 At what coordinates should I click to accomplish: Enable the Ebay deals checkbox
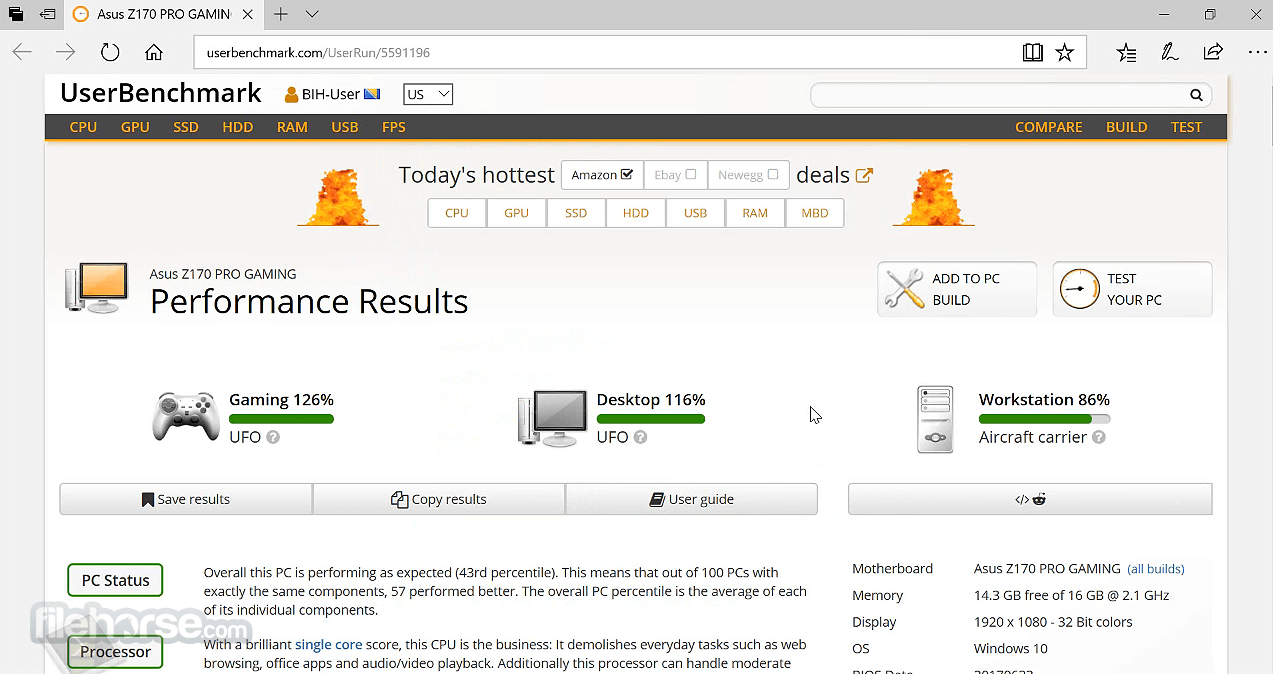click(690, 174)
